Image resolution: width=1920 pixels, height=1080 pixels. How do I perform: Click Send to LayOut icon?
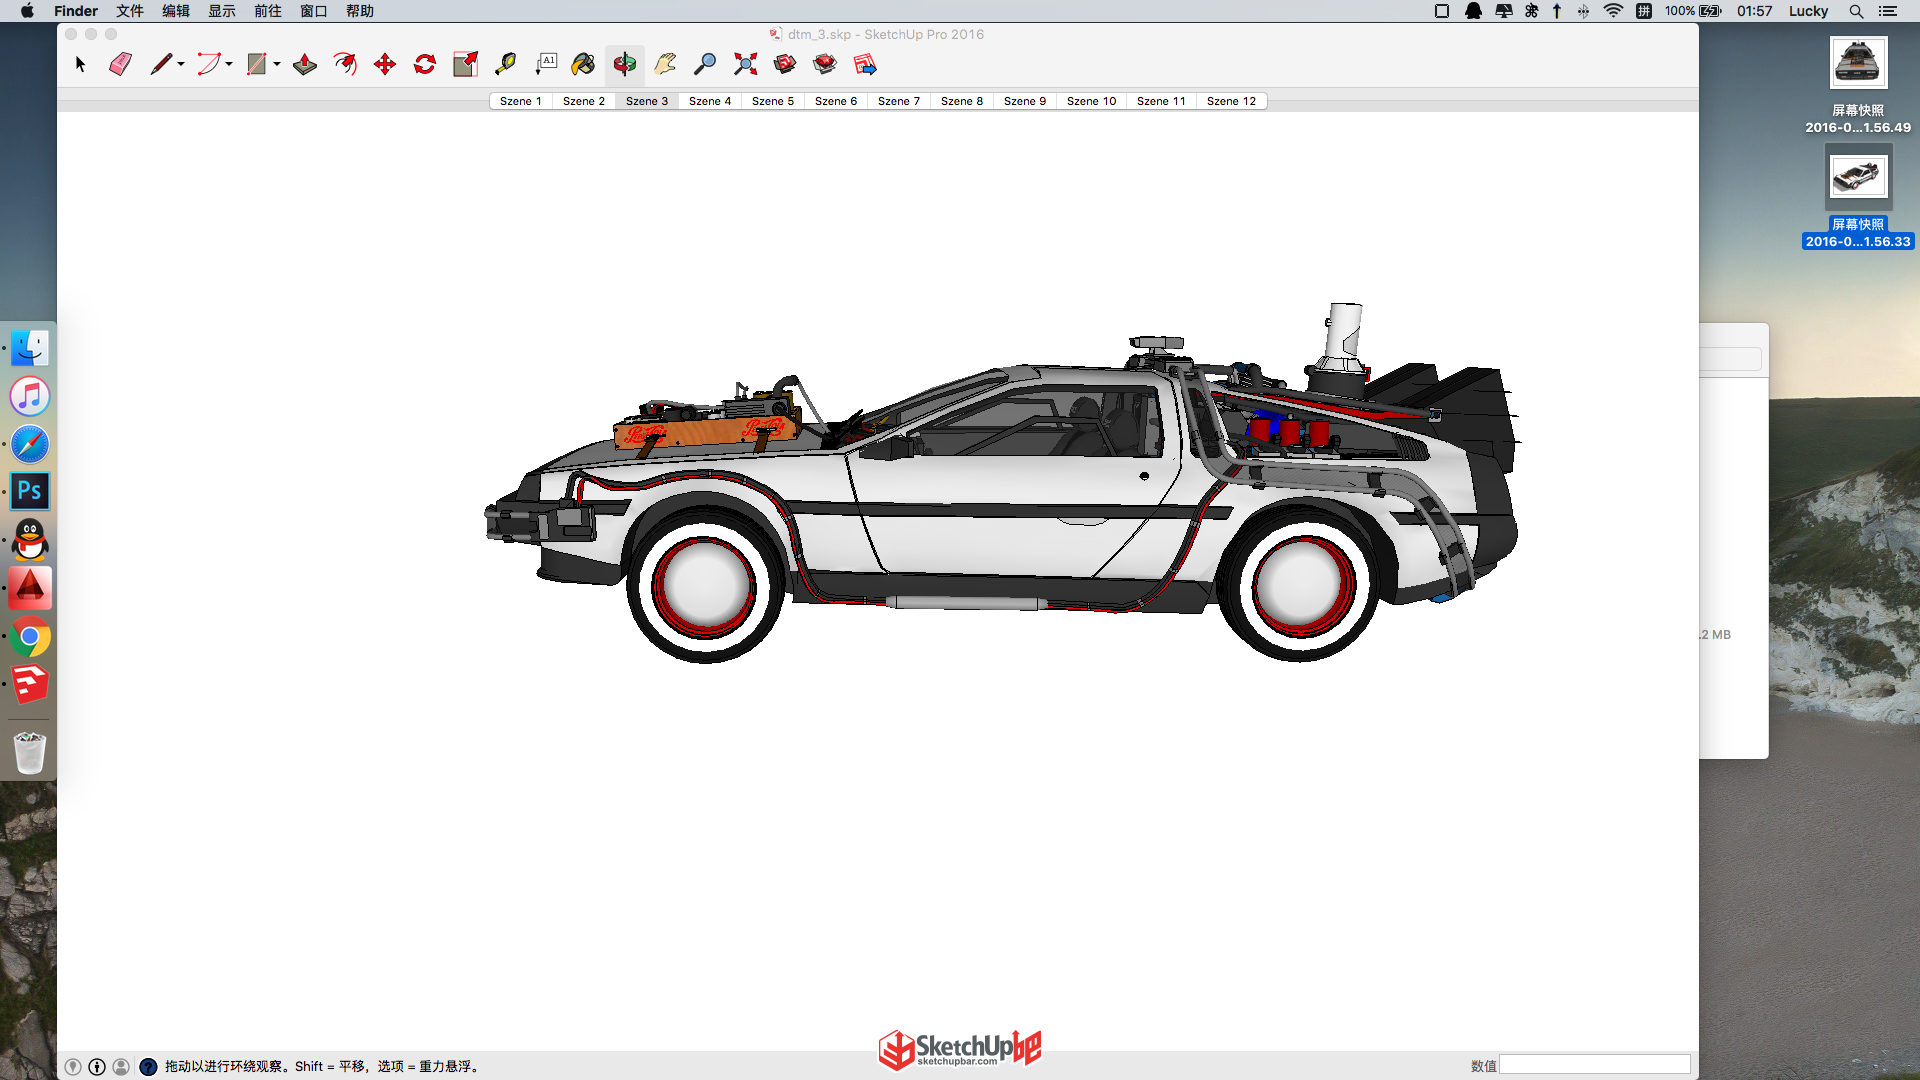[x=865, y=64]
